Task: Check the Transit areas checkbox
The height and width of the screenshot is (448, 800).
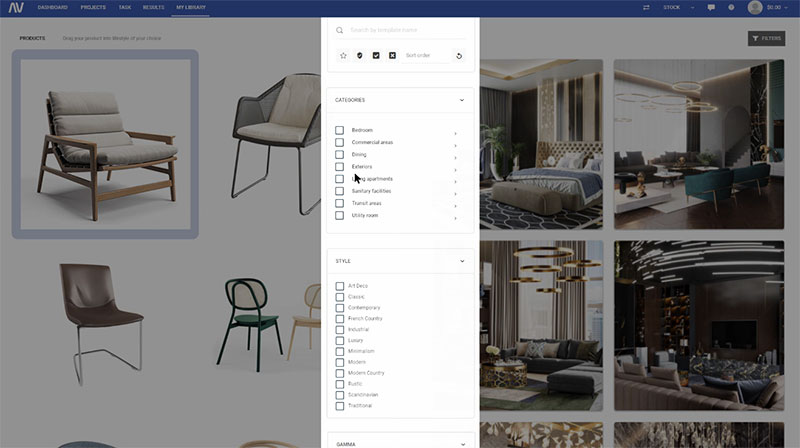Action: [x=339, y=204]
